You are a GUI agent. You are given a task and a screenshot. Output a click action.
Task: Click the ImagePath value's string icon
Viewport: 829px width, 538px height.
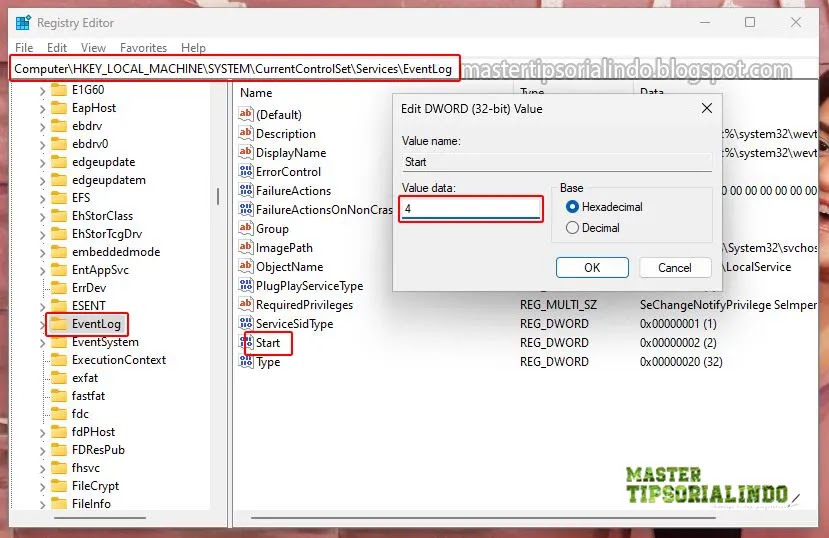click(245, 247)
